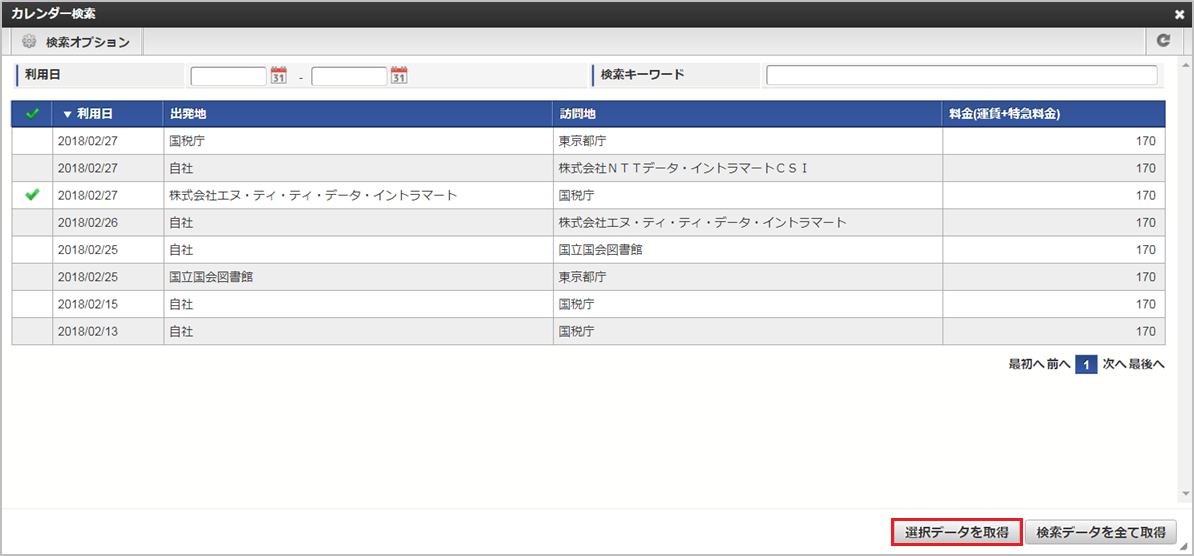Viewport: 1194px width, 556px height.
Task: Open end date calendar picker icon
Action: pos(400,75)
